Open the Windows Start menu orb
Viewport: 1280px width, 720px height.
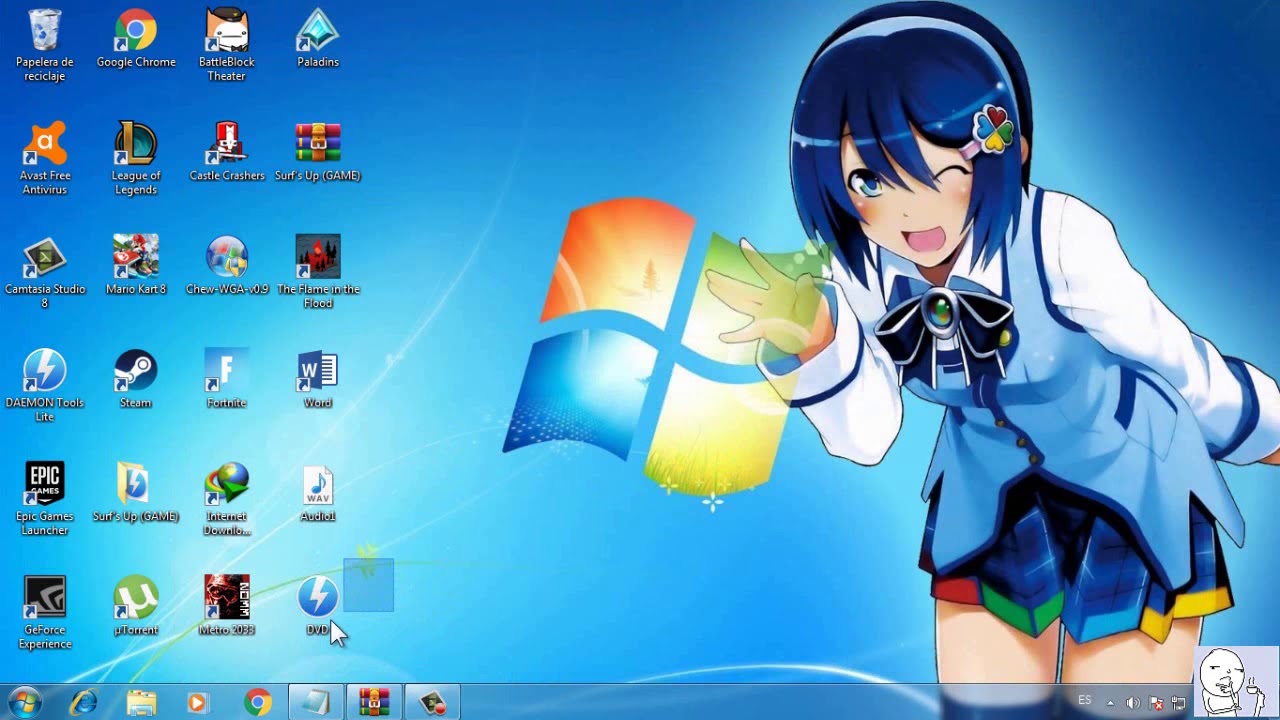(x=24, y=702)
